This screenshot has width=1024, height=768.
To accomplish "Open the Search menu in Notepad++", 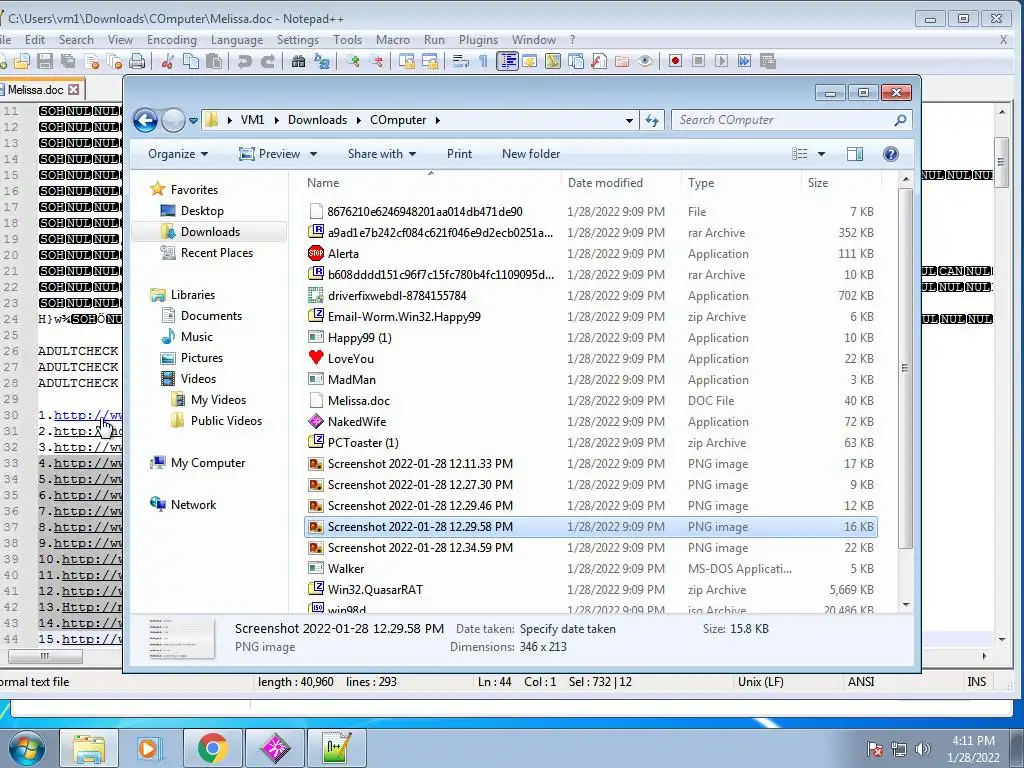I will point(76,40).
